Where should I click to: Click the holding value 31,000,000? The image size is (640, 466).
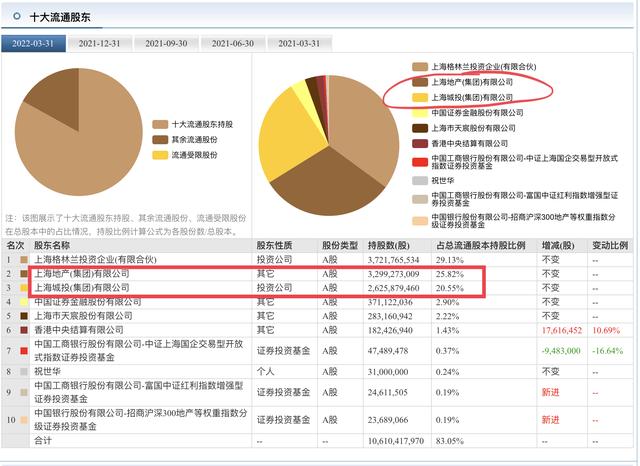388,372
